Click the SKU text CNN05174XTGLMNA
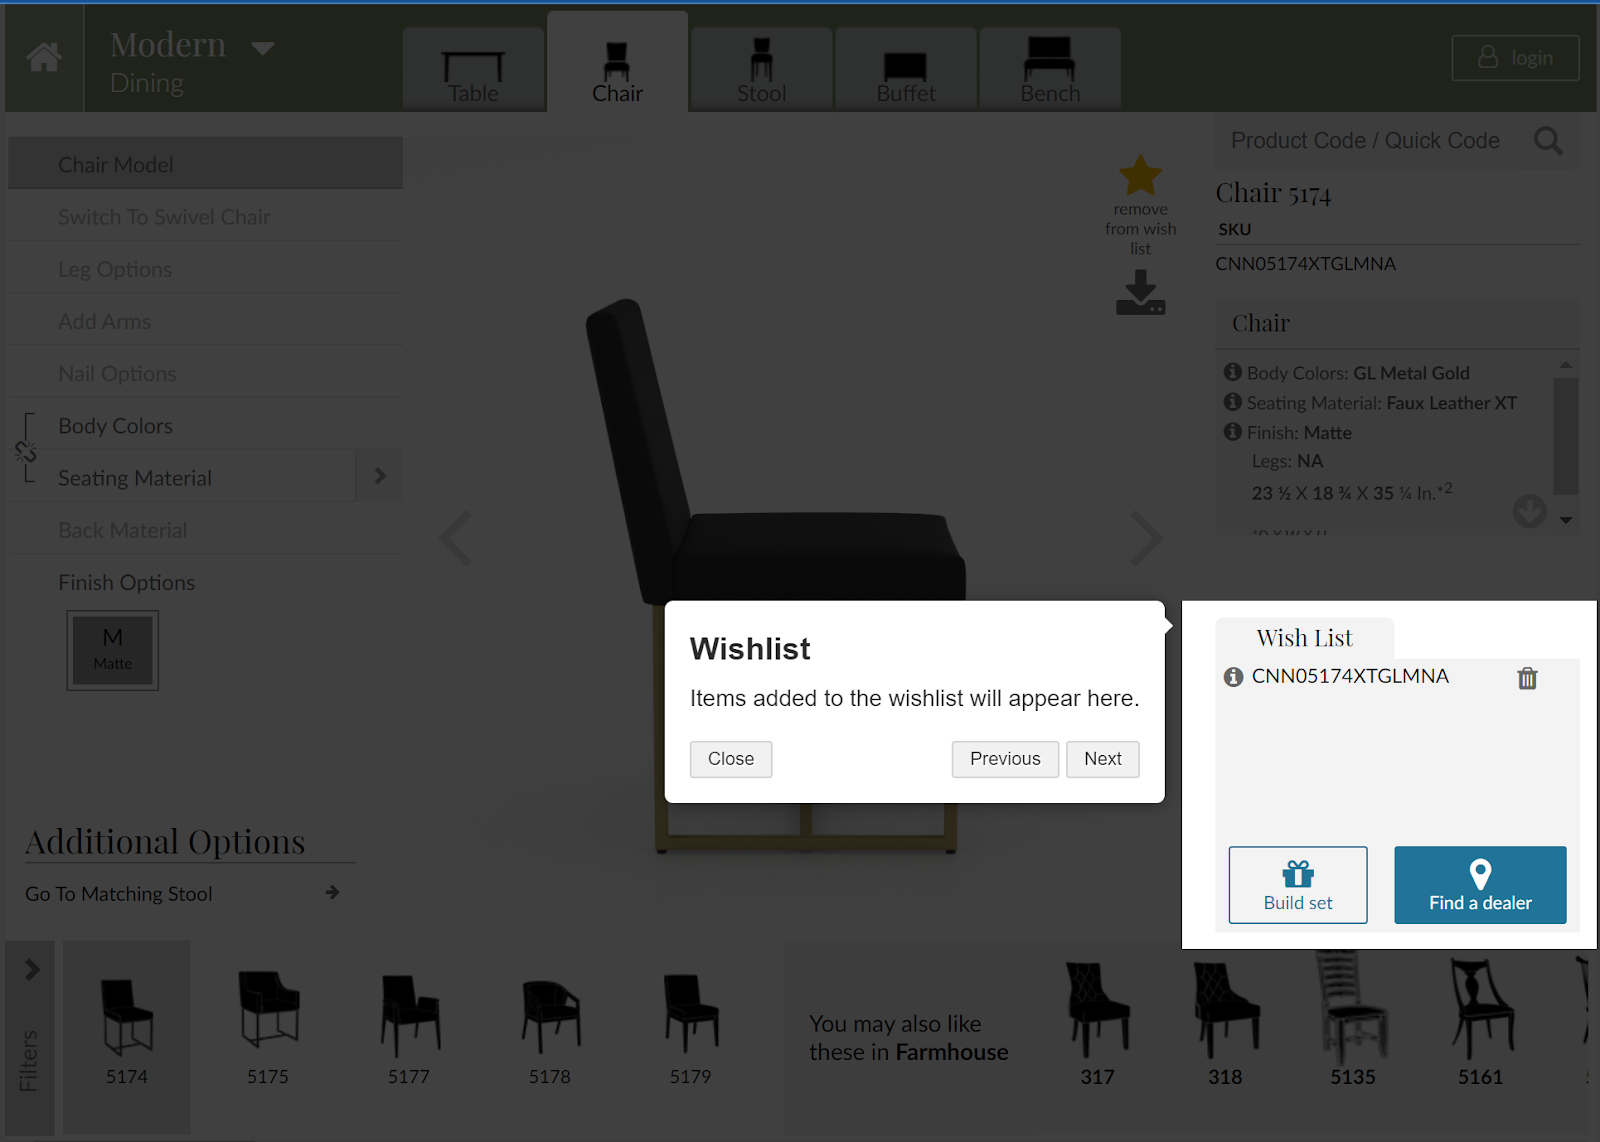Screen dimensions: 1600x1142 coord(1306,264)
